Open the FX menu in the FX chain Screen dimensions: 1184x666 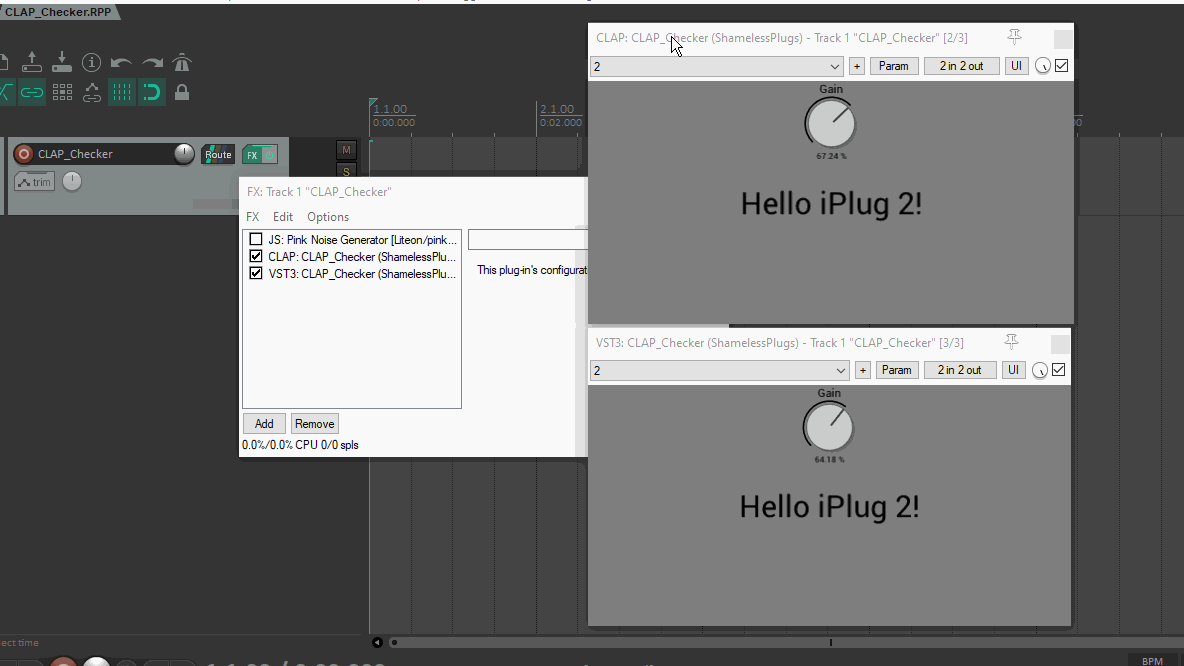253,216
